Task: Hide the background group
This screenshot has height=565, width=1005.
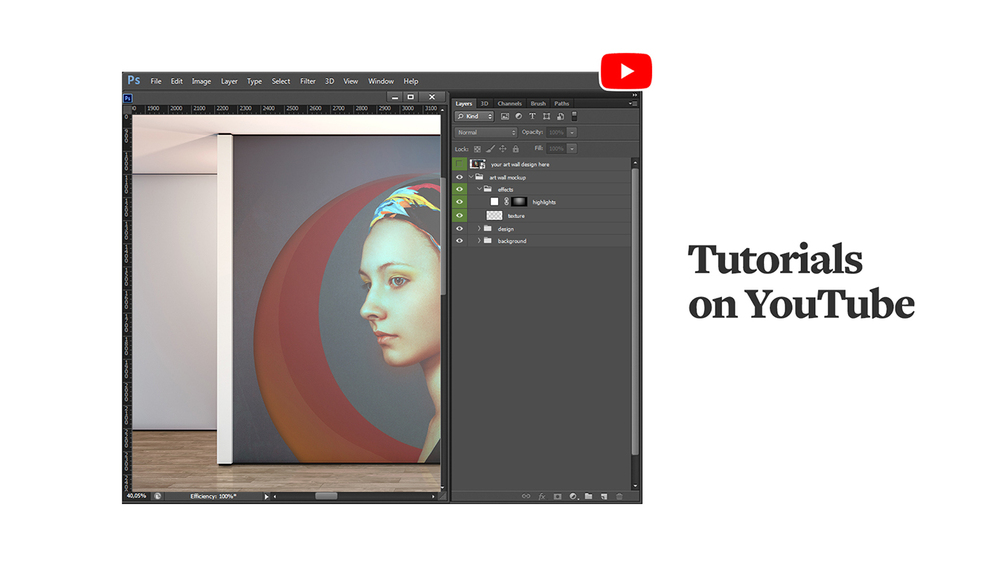Action: (x=460, y=241)
